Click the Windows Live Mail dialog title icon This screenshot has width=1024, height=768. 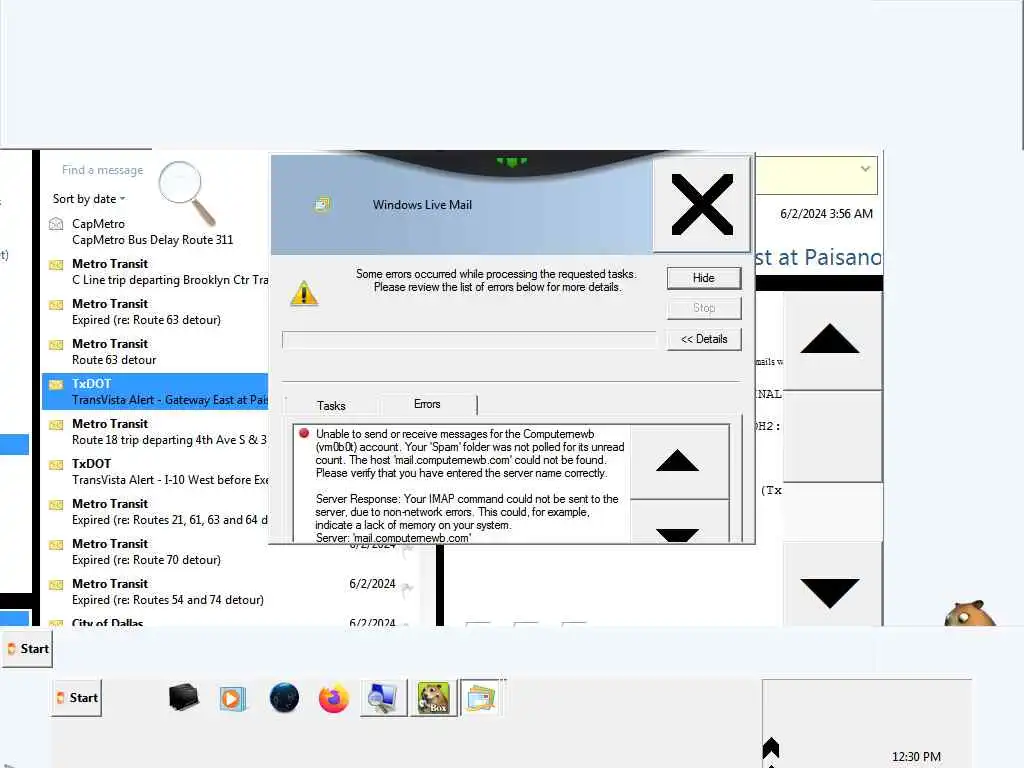(323, 205)
